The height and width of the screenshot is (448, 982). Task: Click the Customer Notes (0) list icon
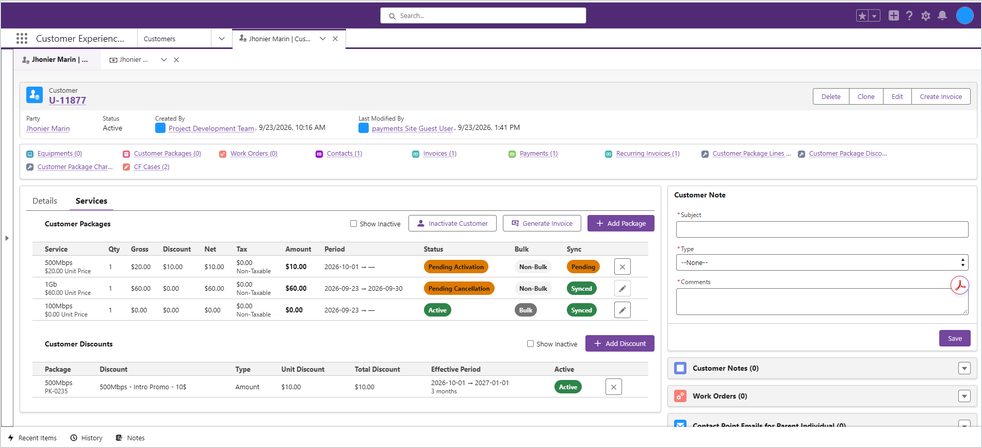[680, 368]
